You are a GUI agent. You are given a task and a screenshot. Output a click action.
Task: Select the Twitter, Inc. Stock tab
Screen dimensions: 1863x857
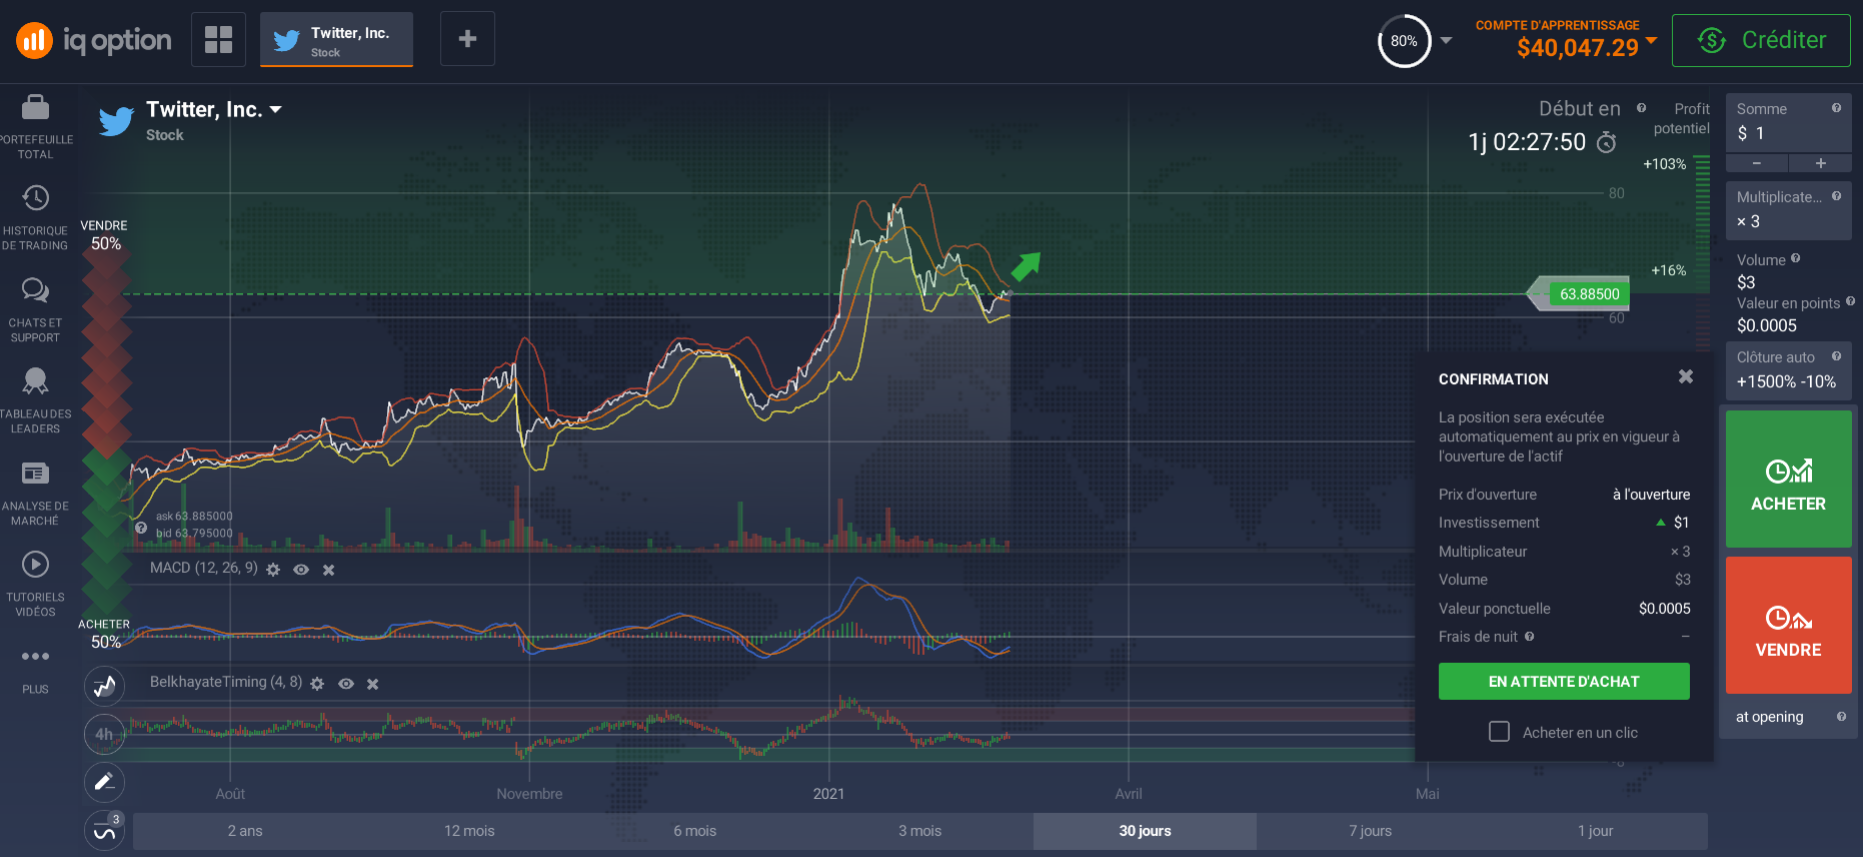336,40
